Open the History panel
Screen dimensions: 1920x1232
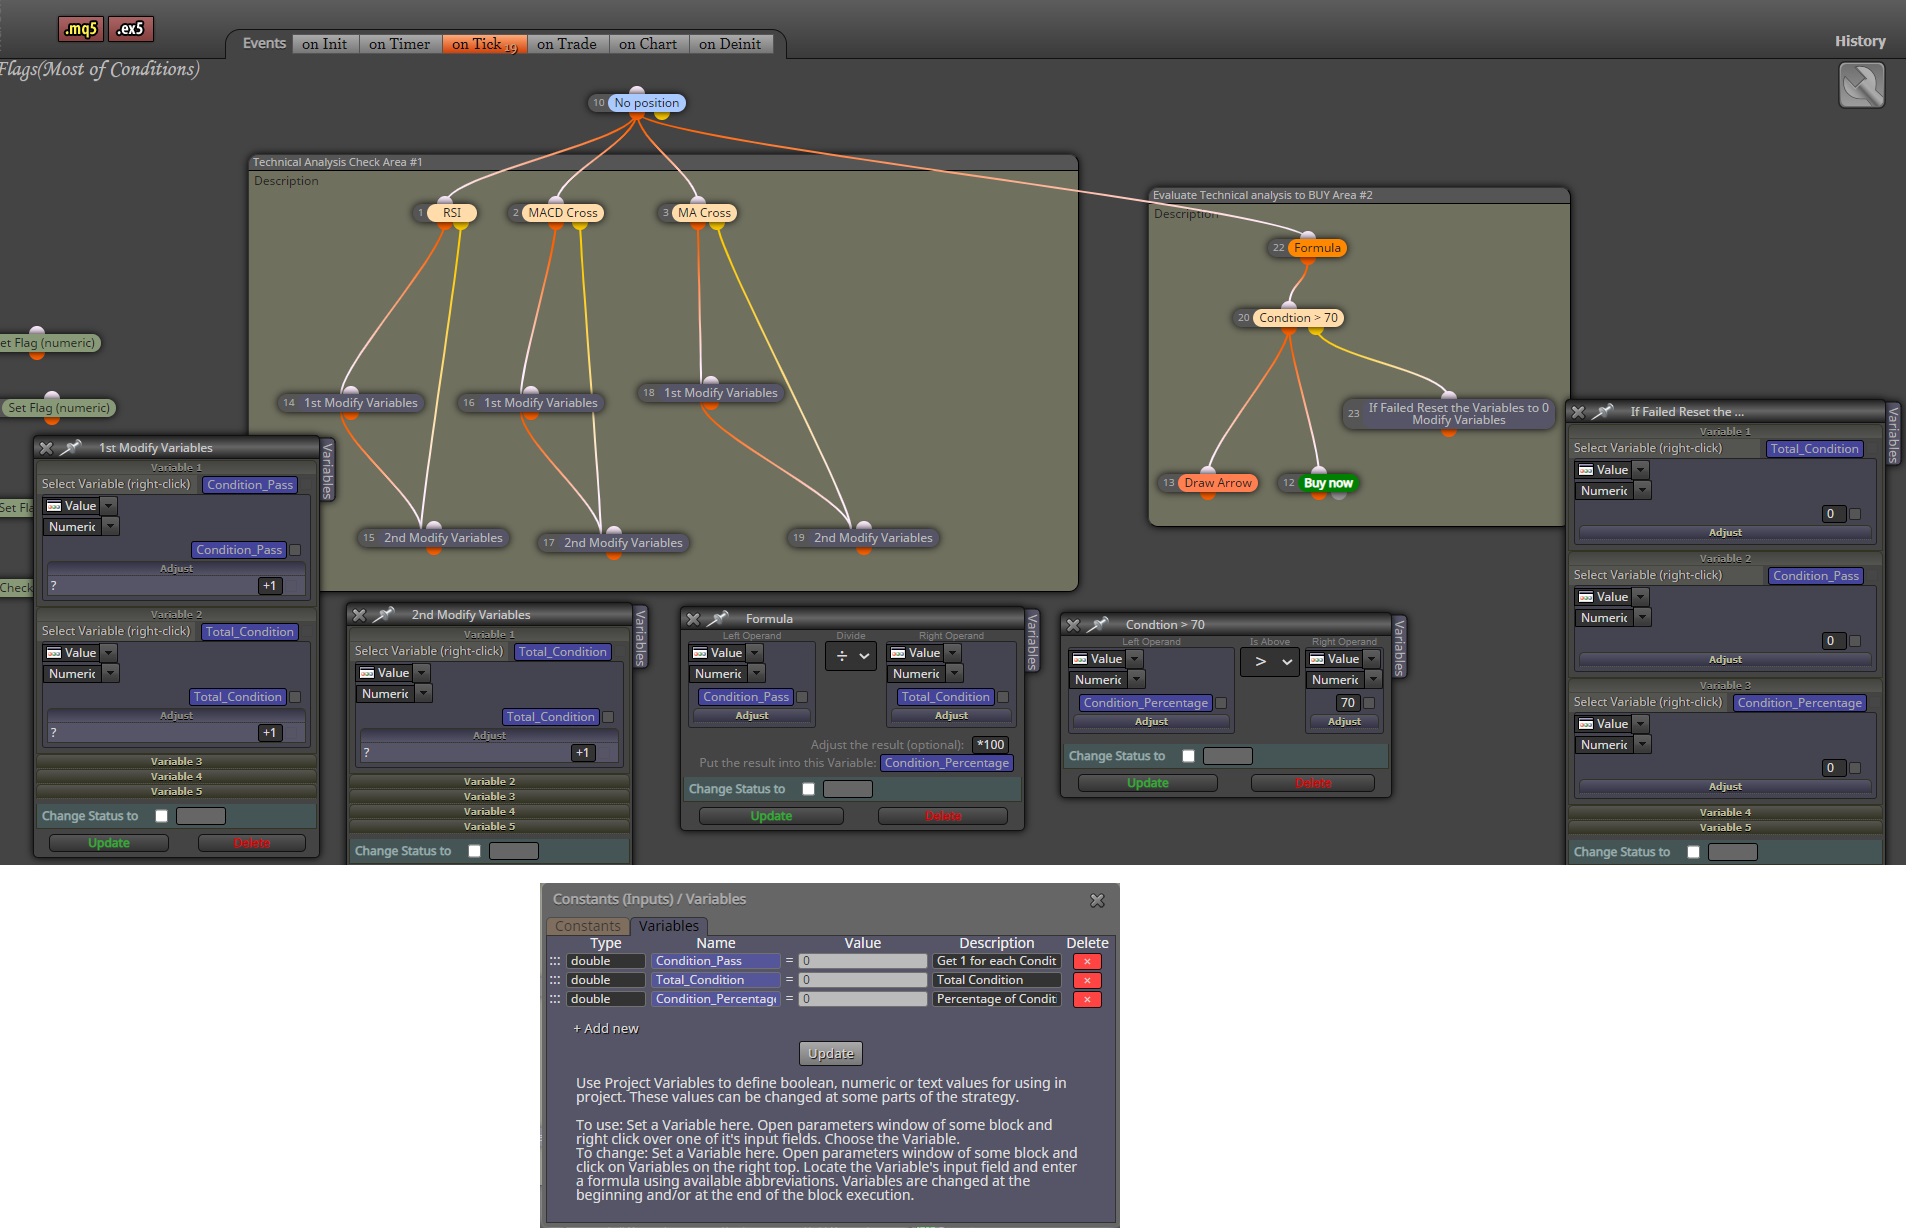1859,41
